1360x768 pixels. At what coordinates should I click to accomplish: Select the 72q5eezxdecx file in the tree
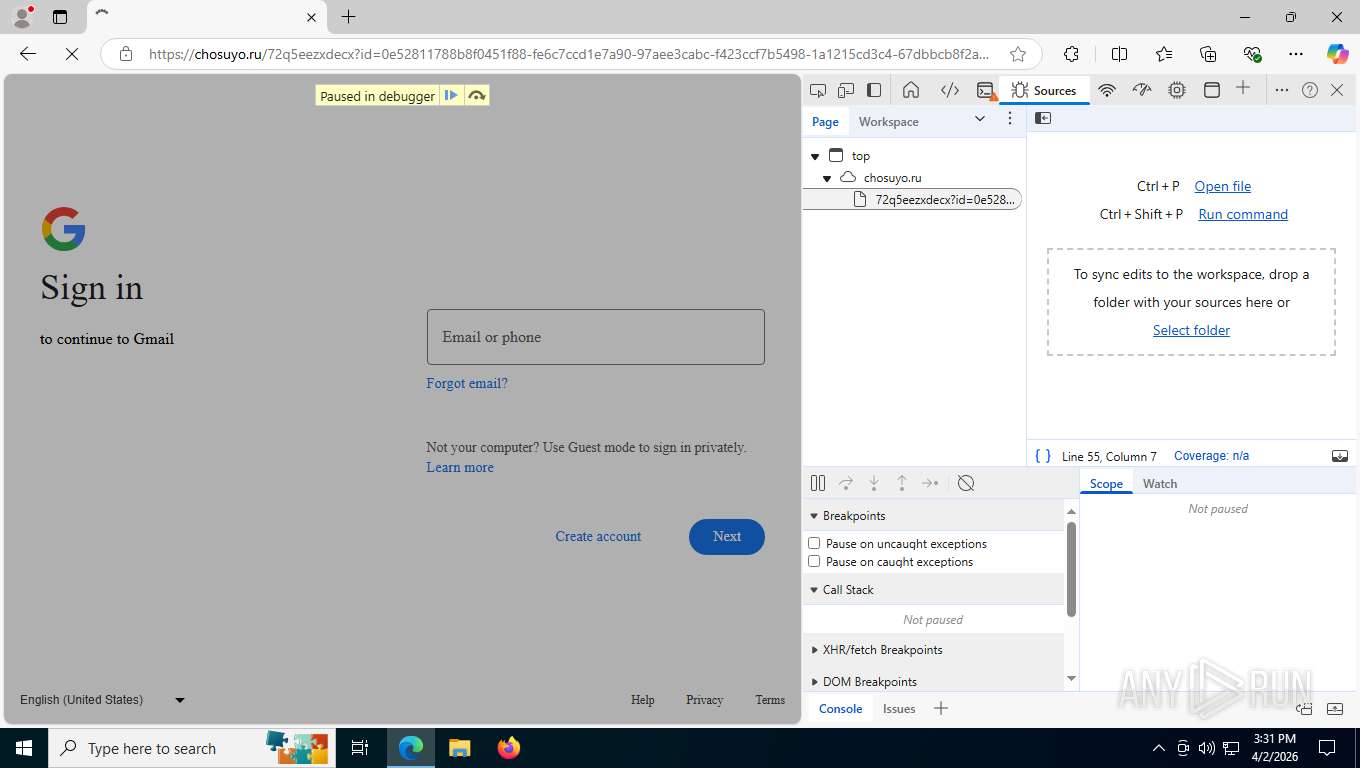912,199
